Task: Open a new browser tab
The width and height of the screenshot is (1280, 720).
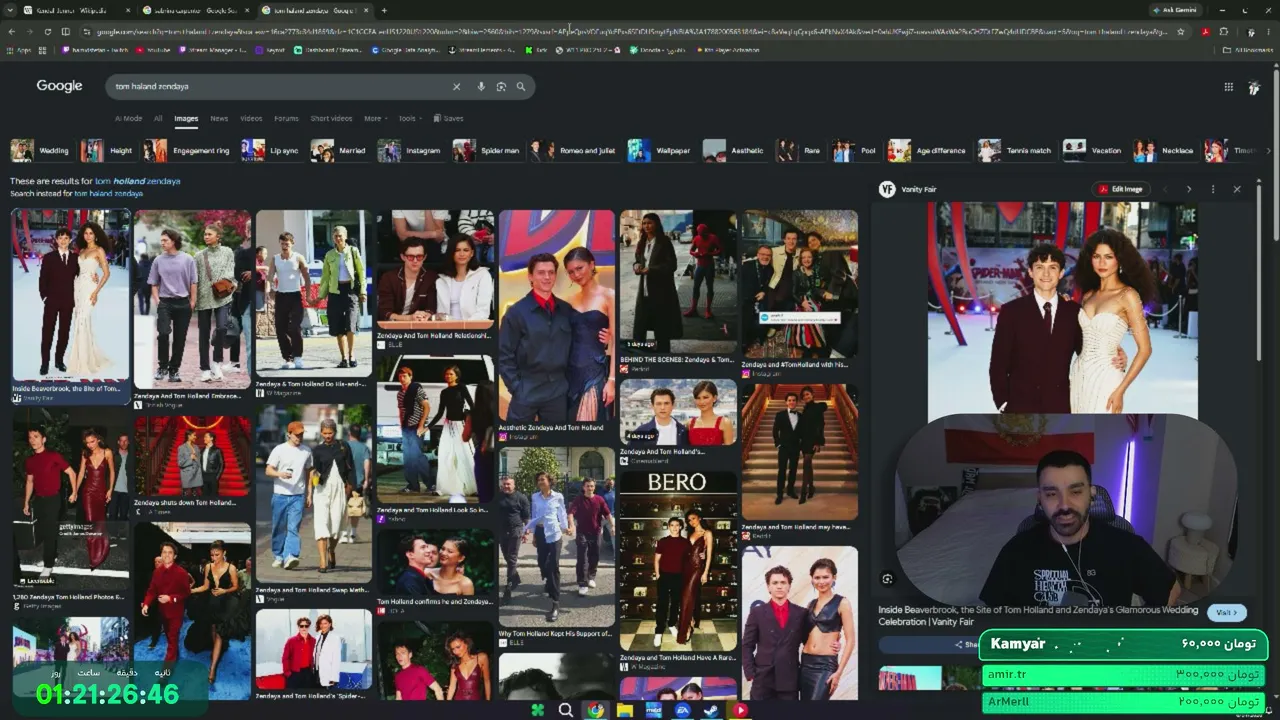Action: point(384,10)
